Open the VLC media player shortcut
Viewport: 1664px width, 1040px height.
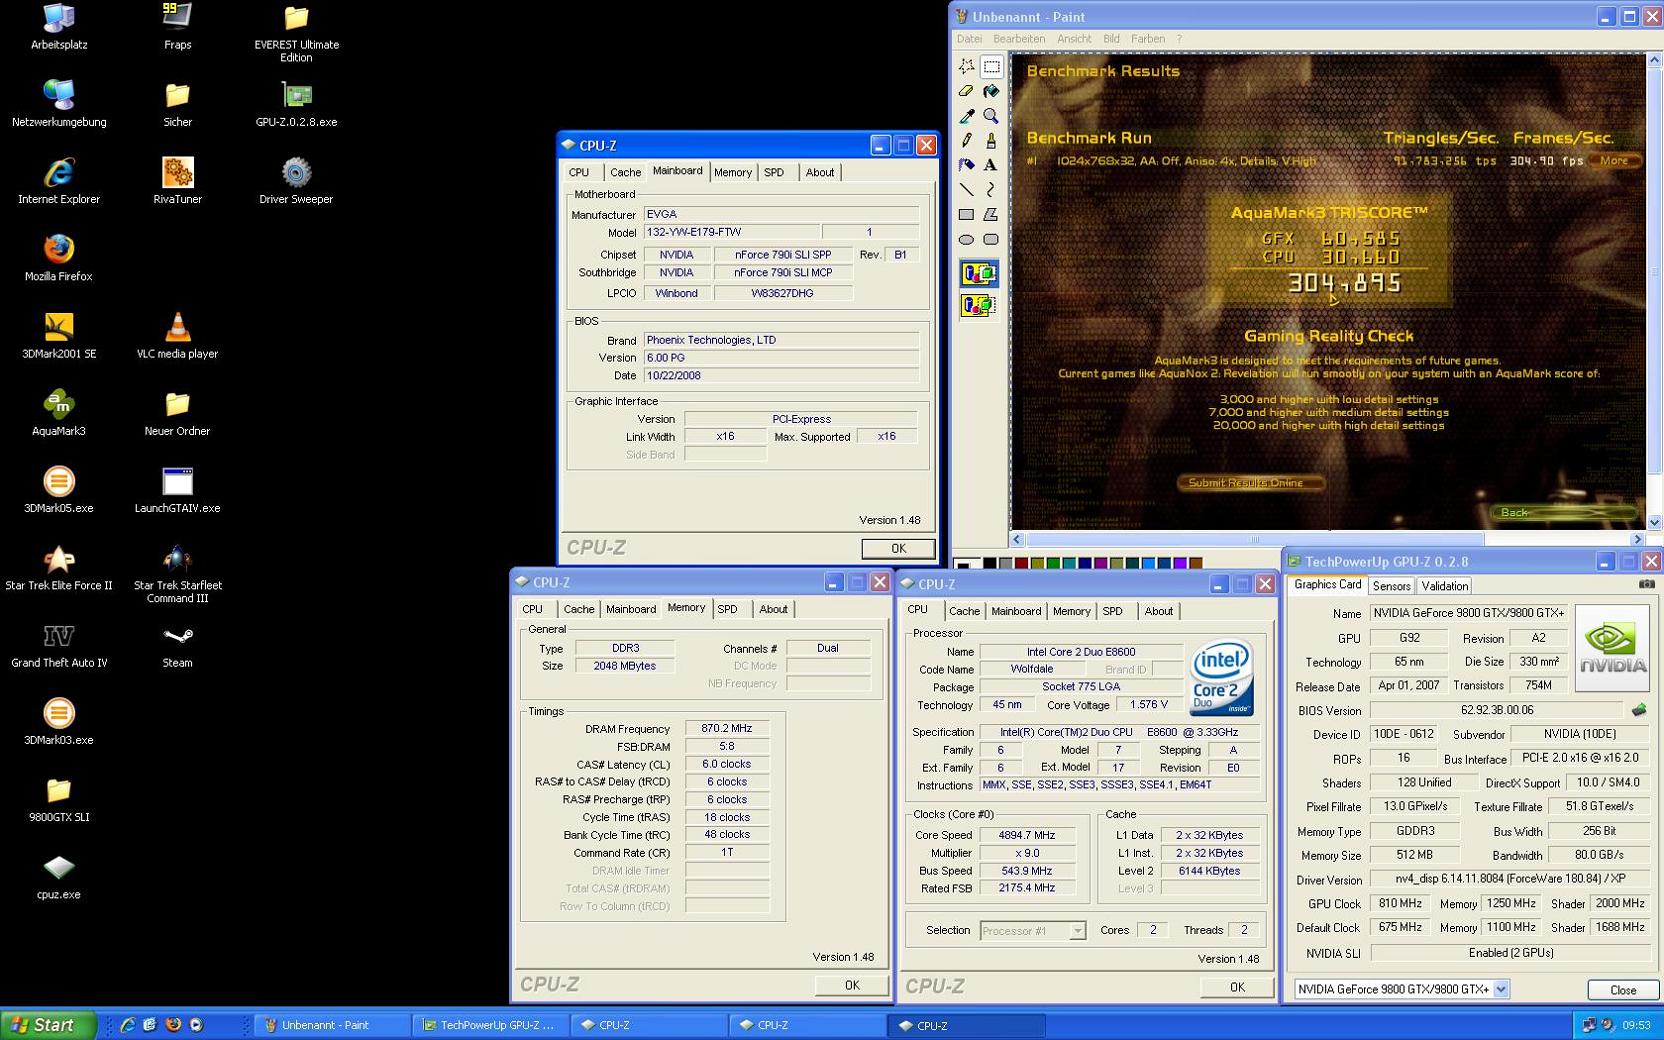(x=177, y=336)
